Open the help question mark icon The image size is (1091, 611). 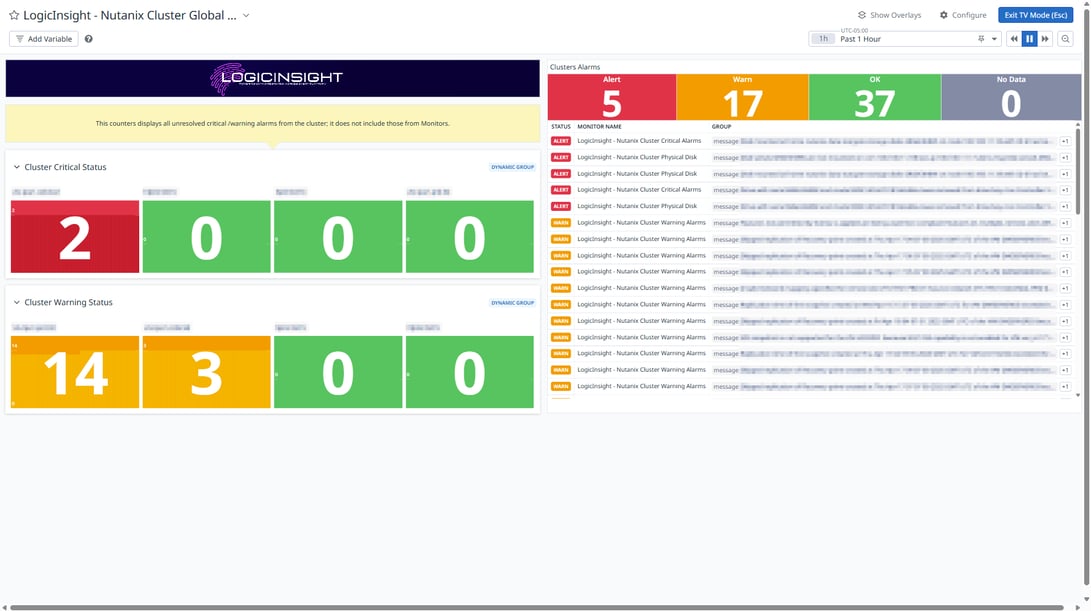click(x=88, y=39)
